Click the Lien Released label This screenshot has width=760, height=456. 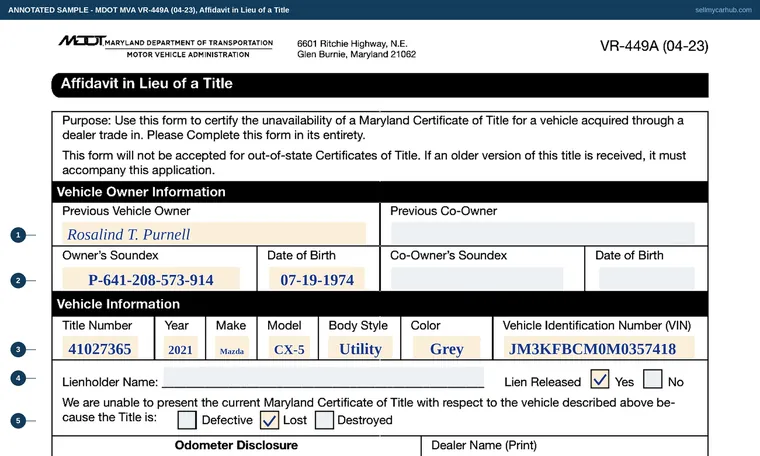tap(542, 382)
